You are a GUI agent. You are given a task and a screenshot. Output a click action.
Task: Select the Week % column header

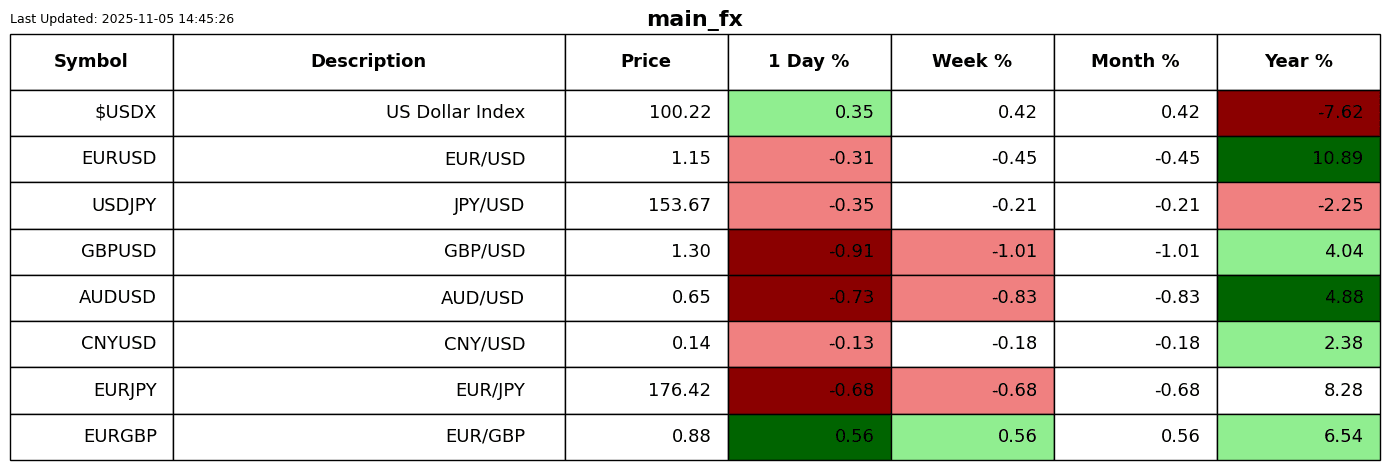(x=972, y=62)
